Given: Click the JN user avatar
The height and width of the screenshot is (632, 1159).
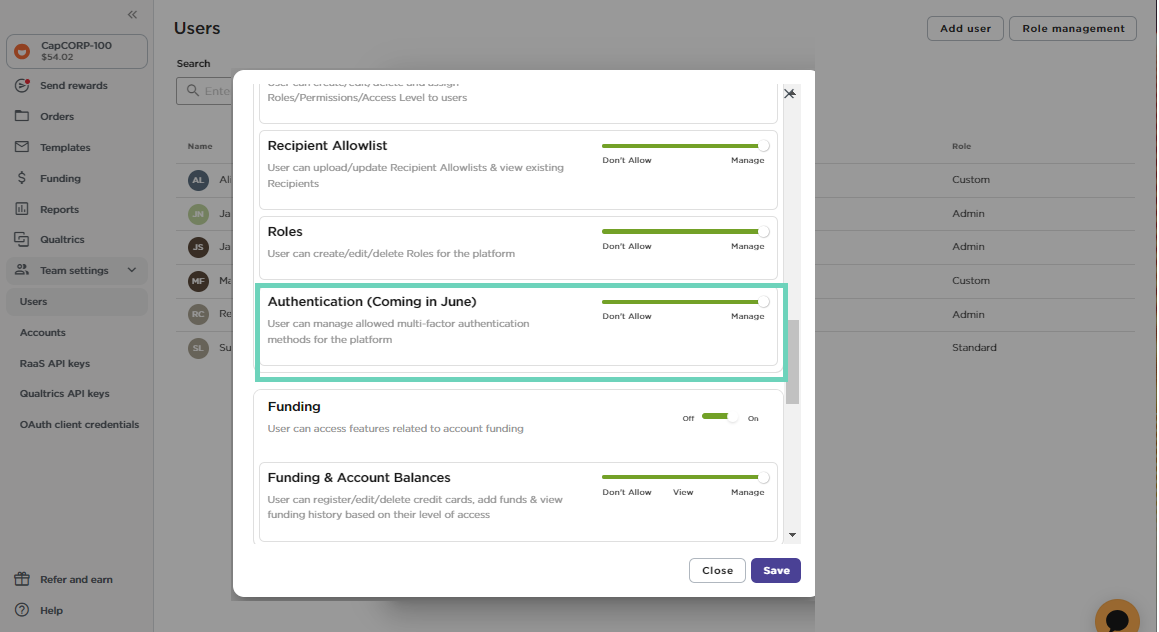Looking at the screenshot, I should 198,214.
